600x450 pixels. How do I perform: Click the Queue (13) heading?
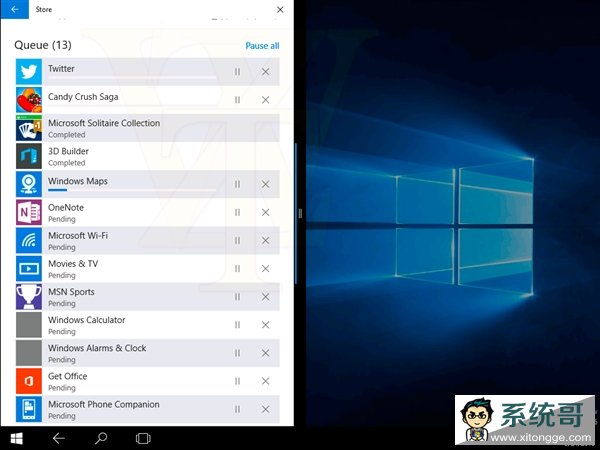[x=43, y=45]
